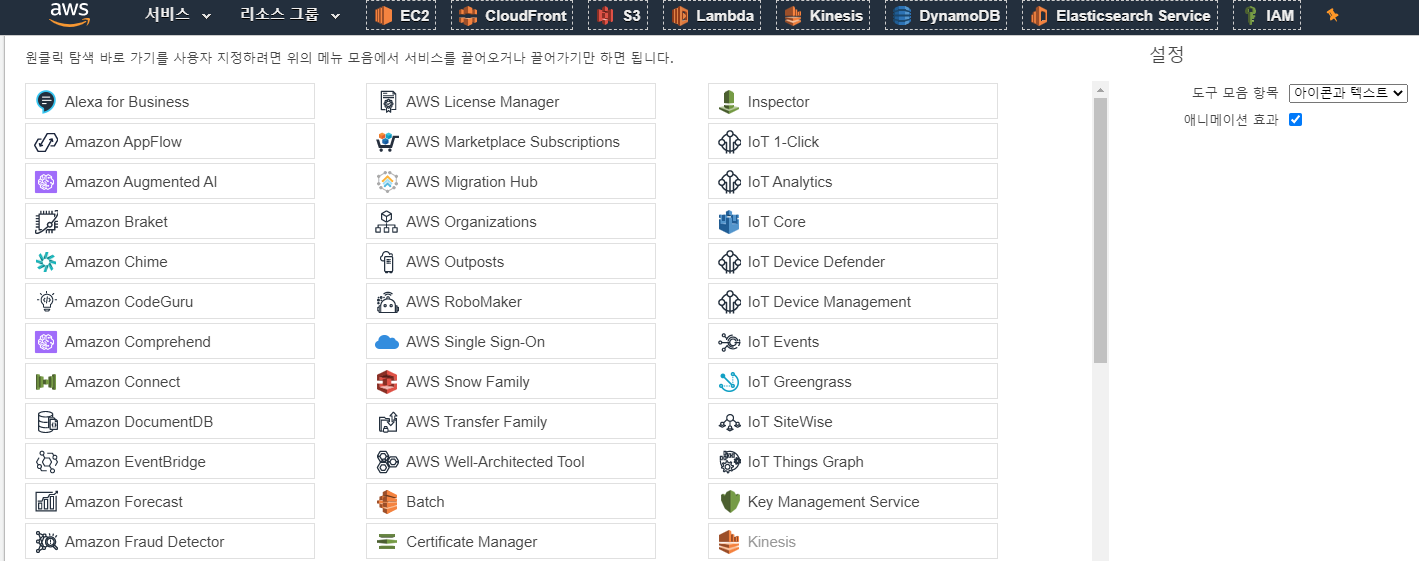Select IoT Device Defender icon

coord(729,261)
